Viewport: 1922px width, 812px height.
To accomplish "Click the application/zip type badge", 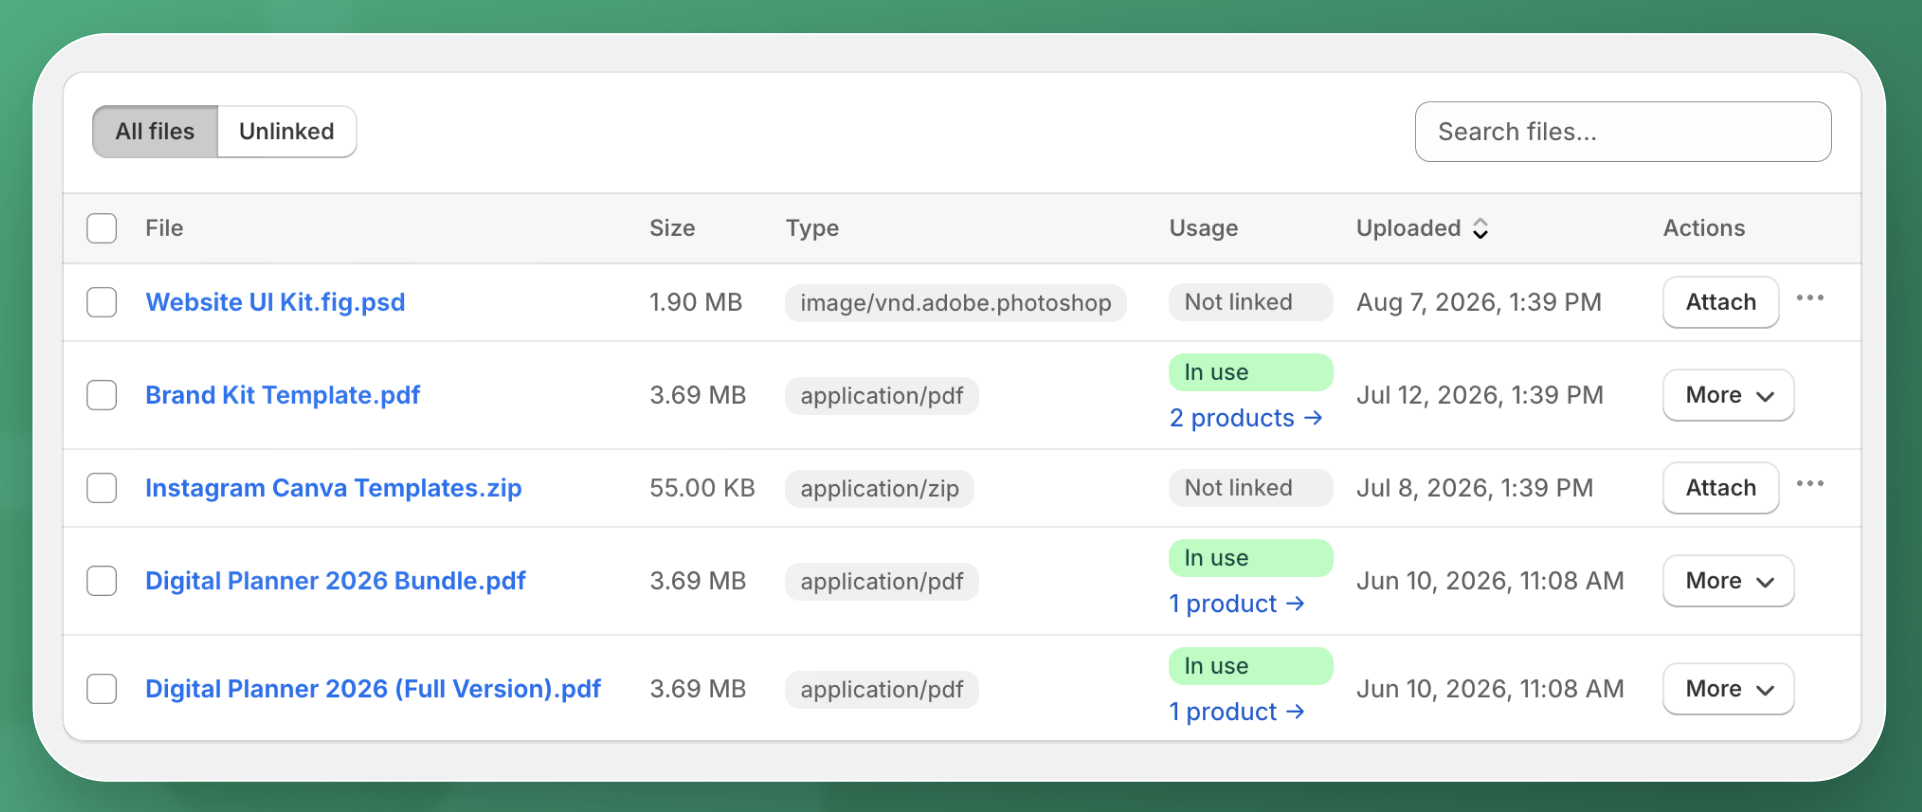I will (x=879, y=488).
